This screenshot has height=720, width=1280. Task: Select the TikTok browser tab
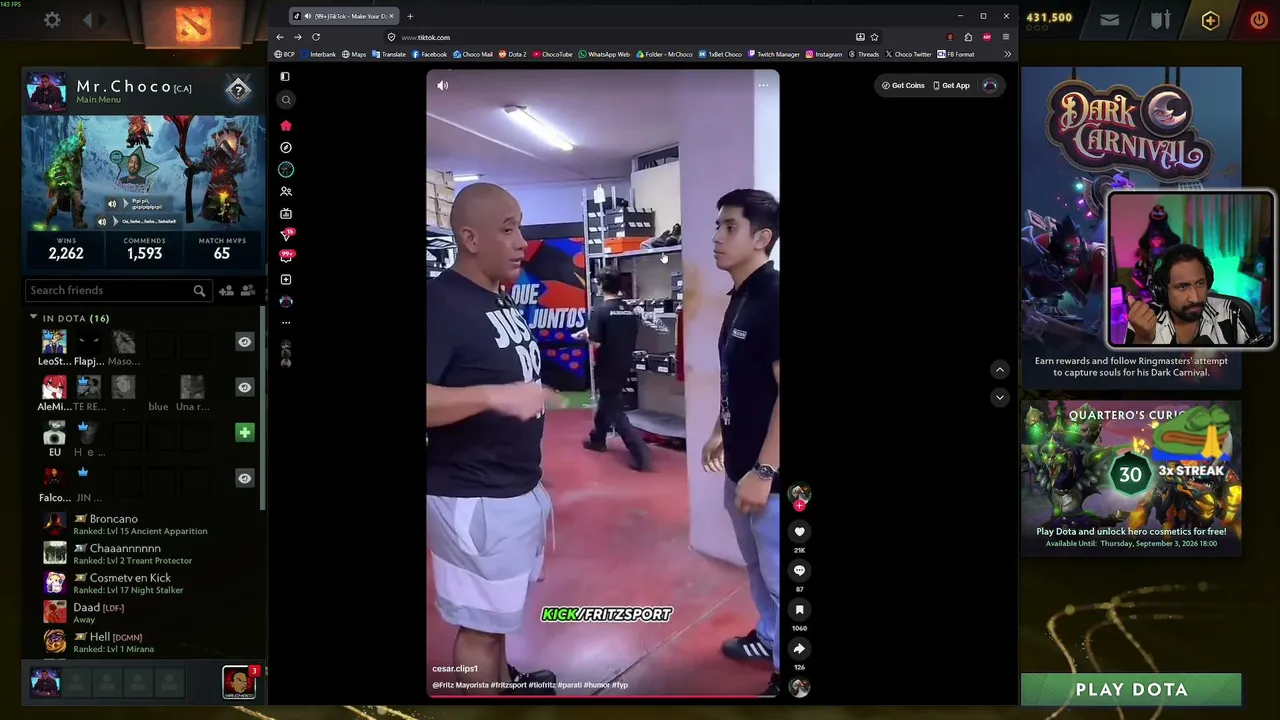[344, 16]
